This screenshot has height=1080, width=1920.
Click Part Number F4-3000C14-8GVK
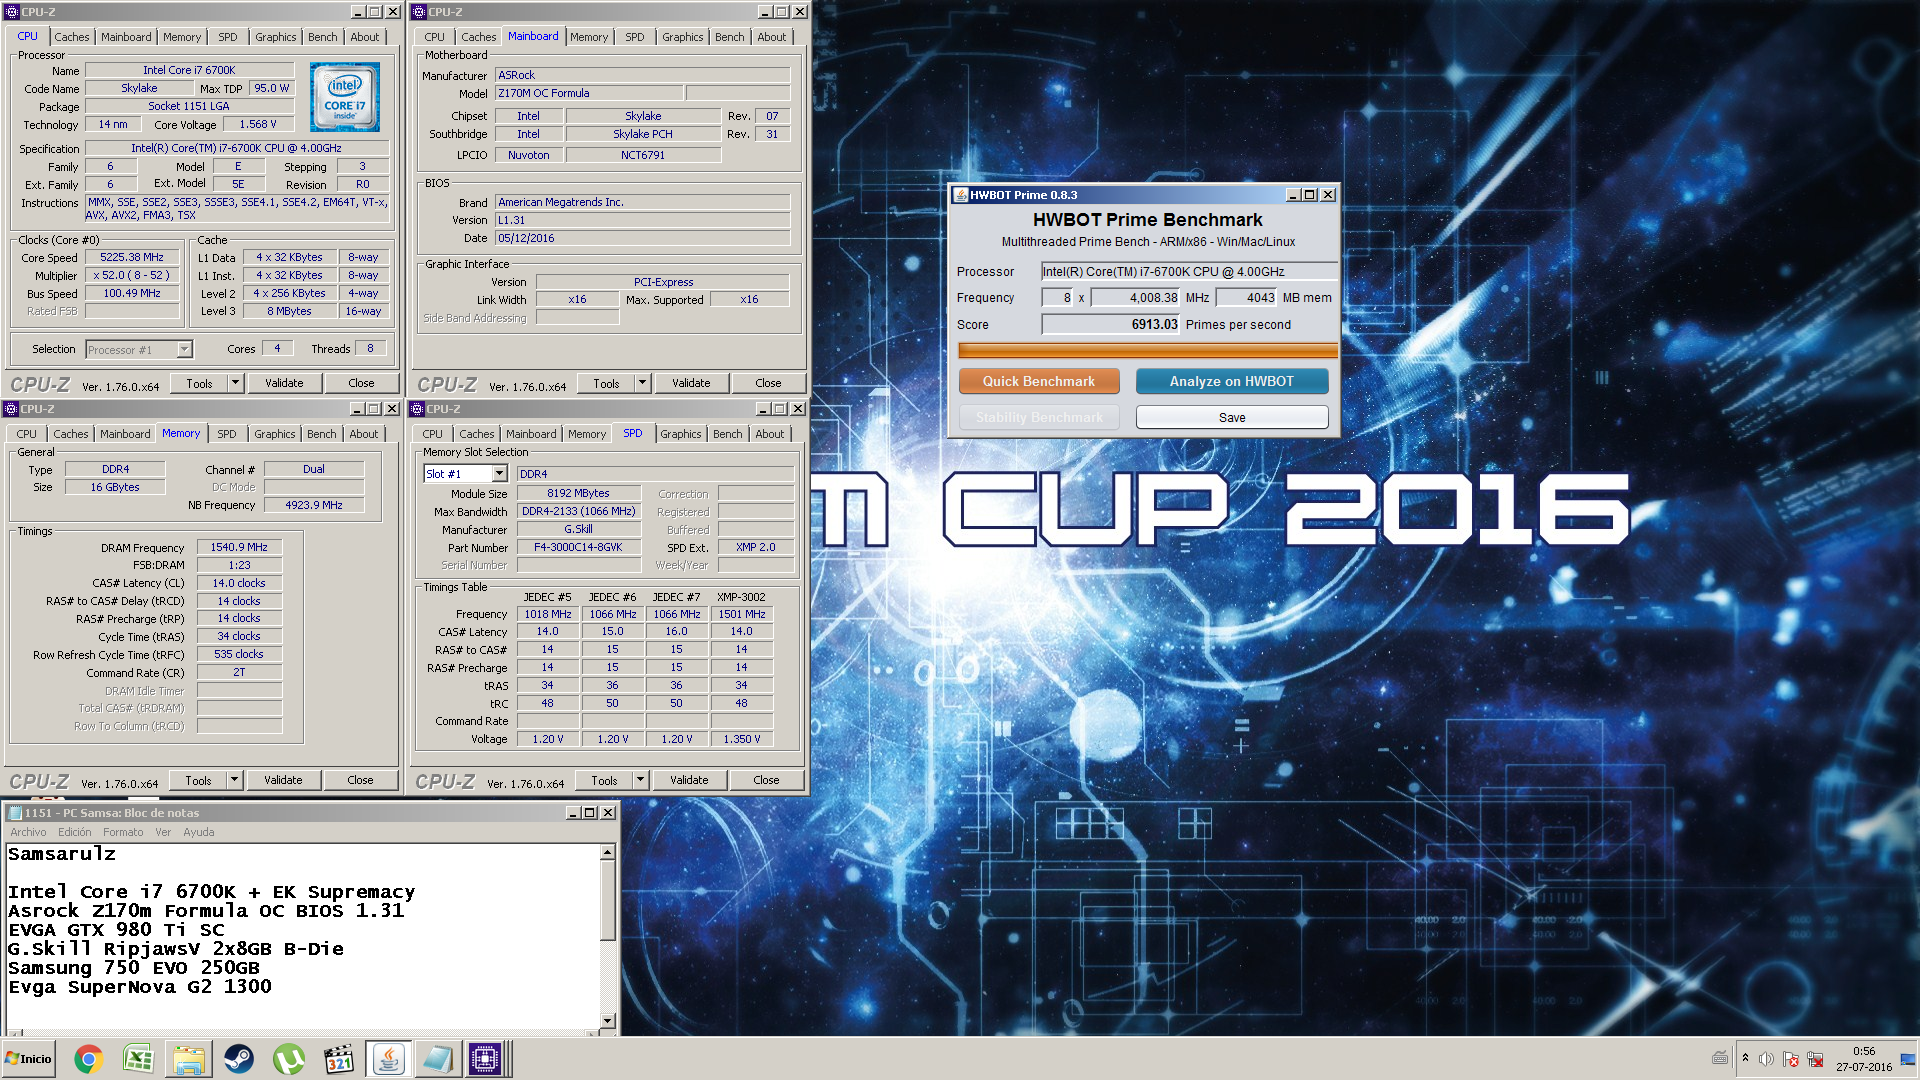click(x=578, y=547)
